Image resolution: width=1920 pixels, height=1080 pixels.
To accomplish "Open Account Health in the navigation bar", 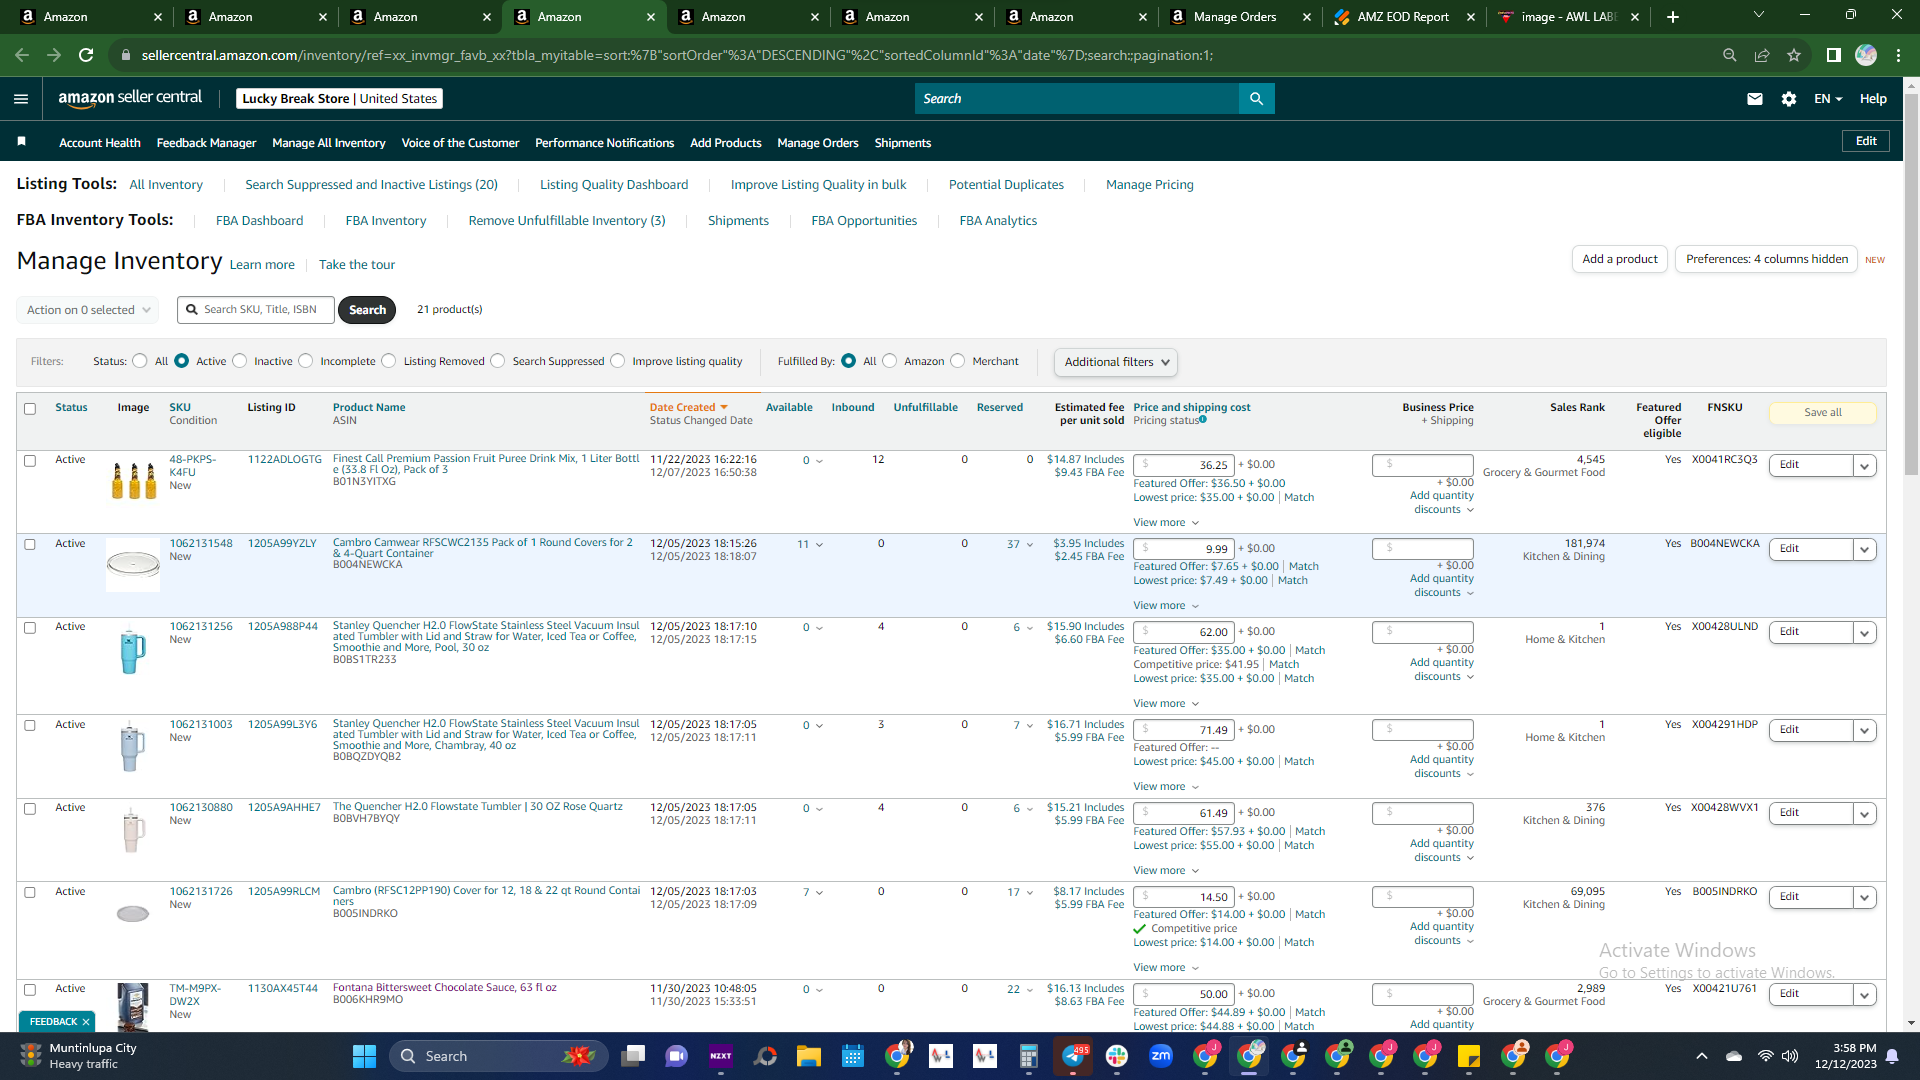I will click(x=100, y=143).
